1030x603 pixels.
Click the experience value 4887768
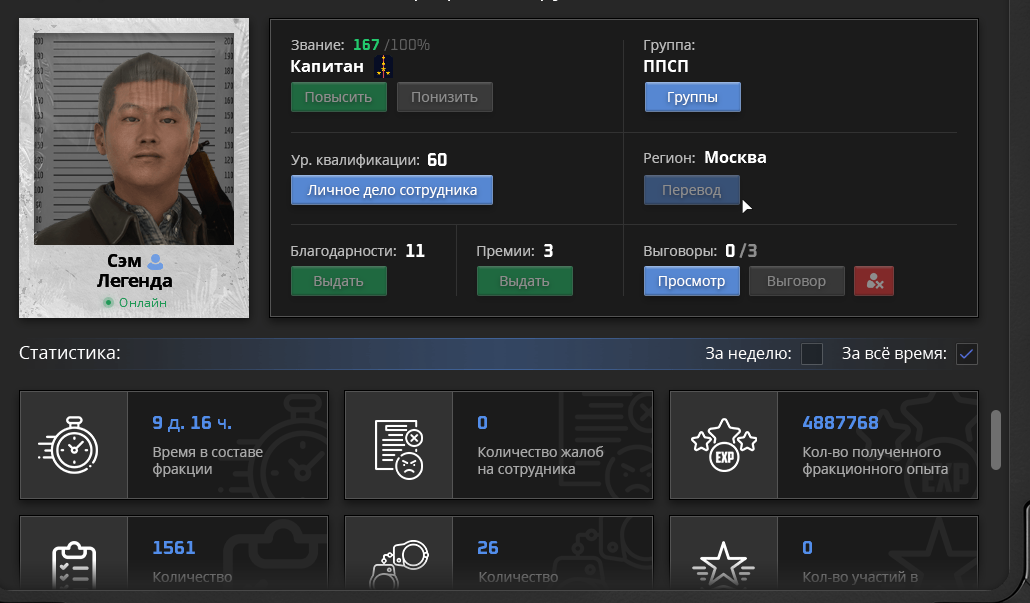point(840,423)
